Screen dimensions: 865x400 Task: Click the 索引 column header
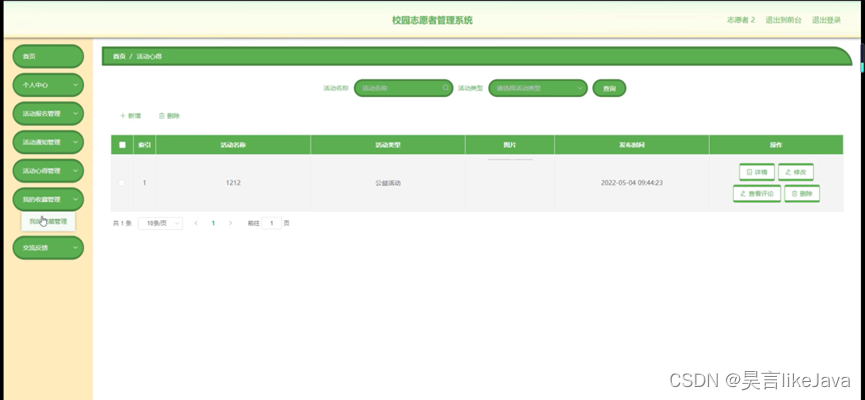click(x=145, y=145)
